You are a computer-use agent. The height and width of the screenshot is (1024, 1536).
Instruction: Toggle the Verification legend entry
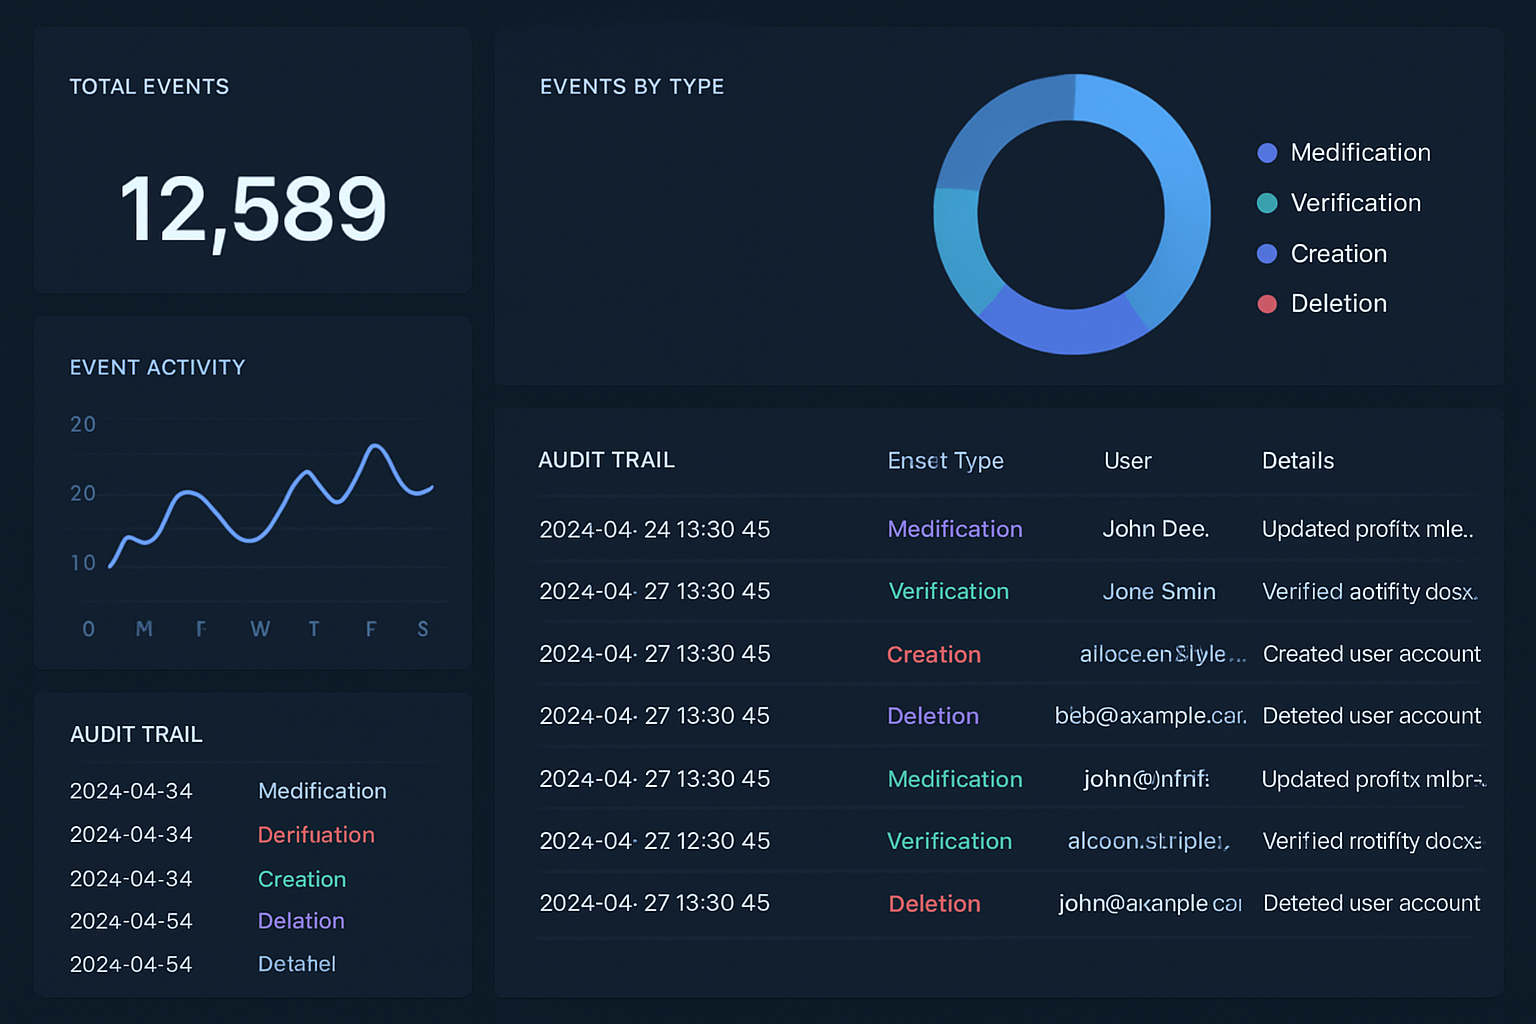point(1355,202)
